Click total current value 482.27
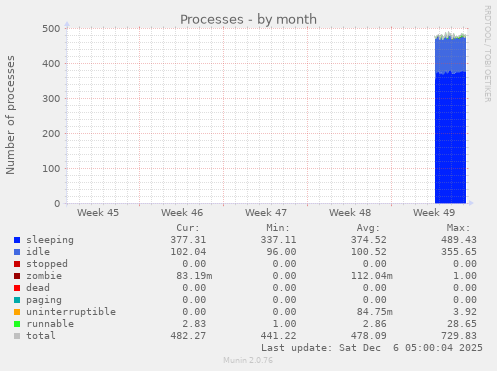 188,336
